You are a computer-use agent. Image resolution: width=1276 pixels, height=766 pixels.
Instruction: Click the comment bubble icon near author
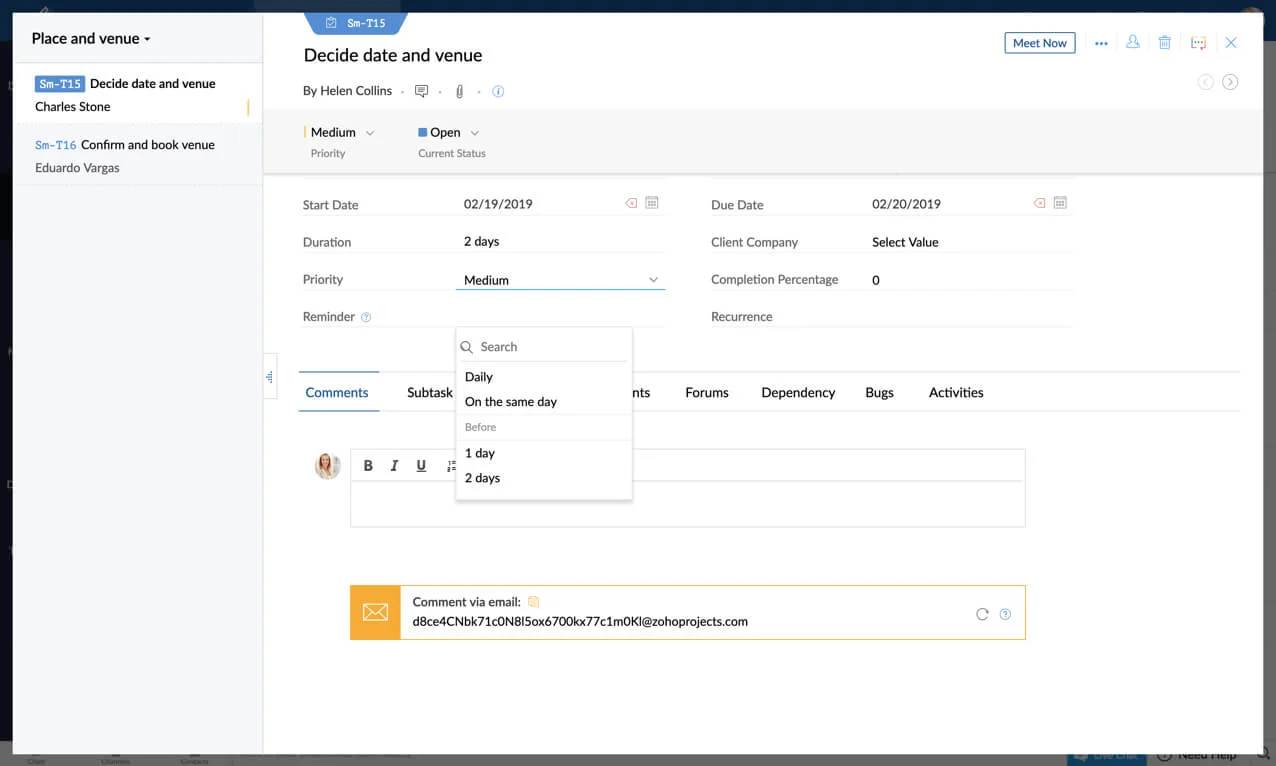pos(421,92)
